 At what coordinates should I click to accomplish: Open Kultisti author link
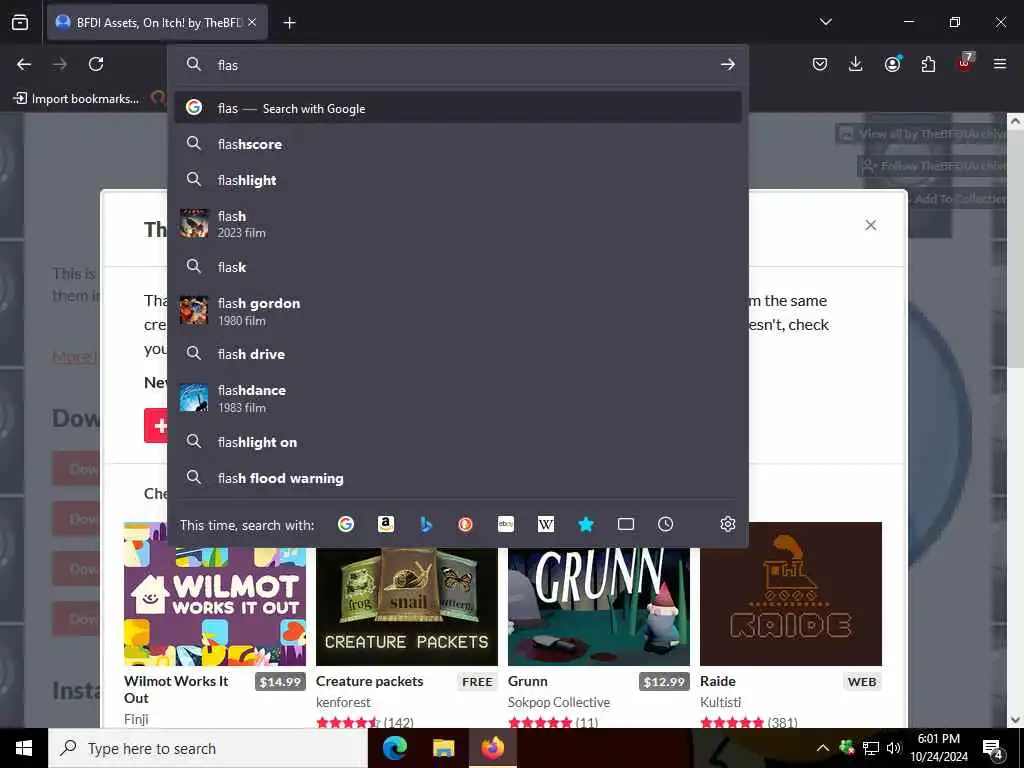point(720,702)
